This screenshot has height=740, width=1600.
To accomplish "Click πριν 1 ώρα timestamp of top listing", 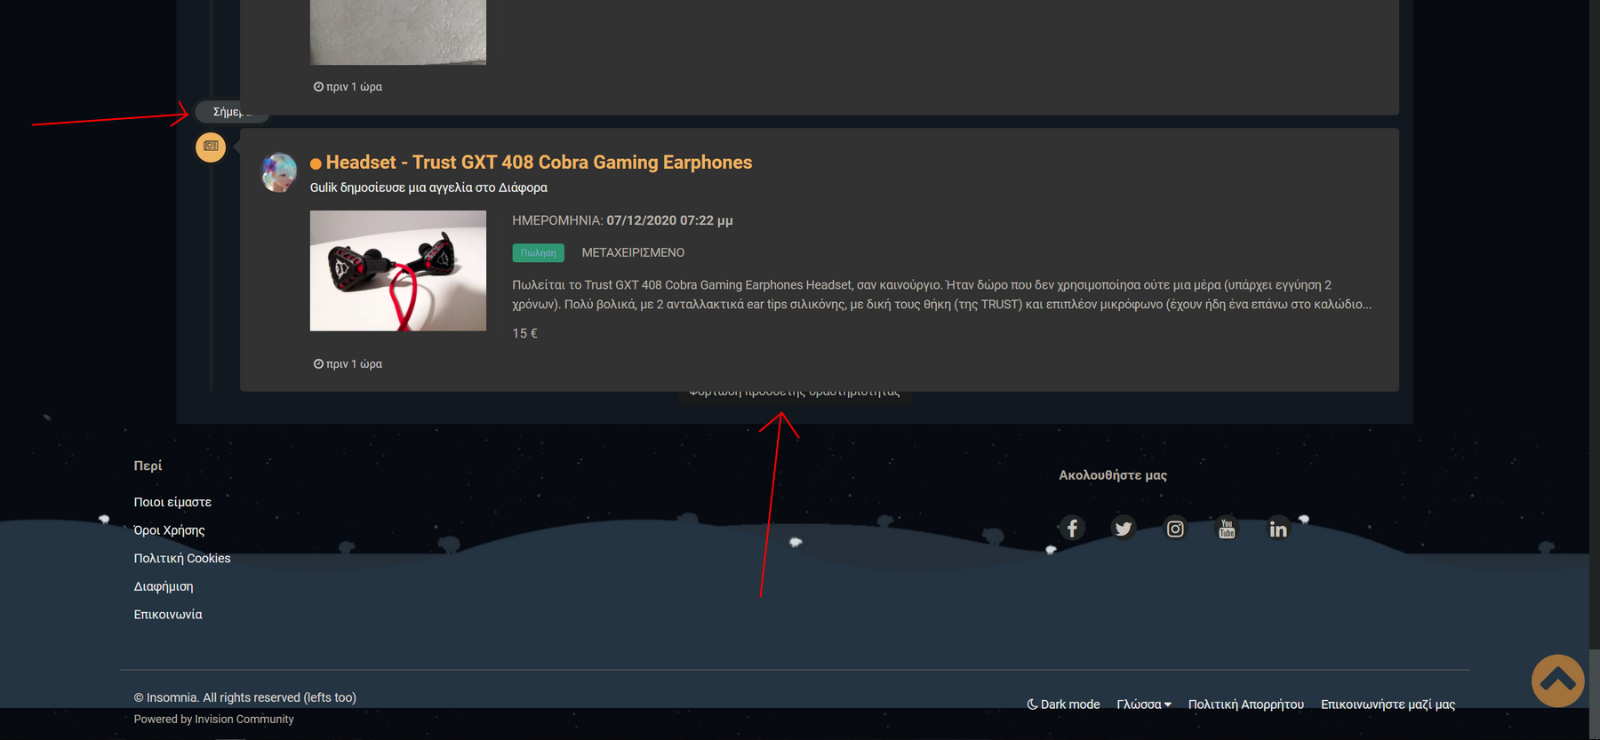I will click(354, 87).
